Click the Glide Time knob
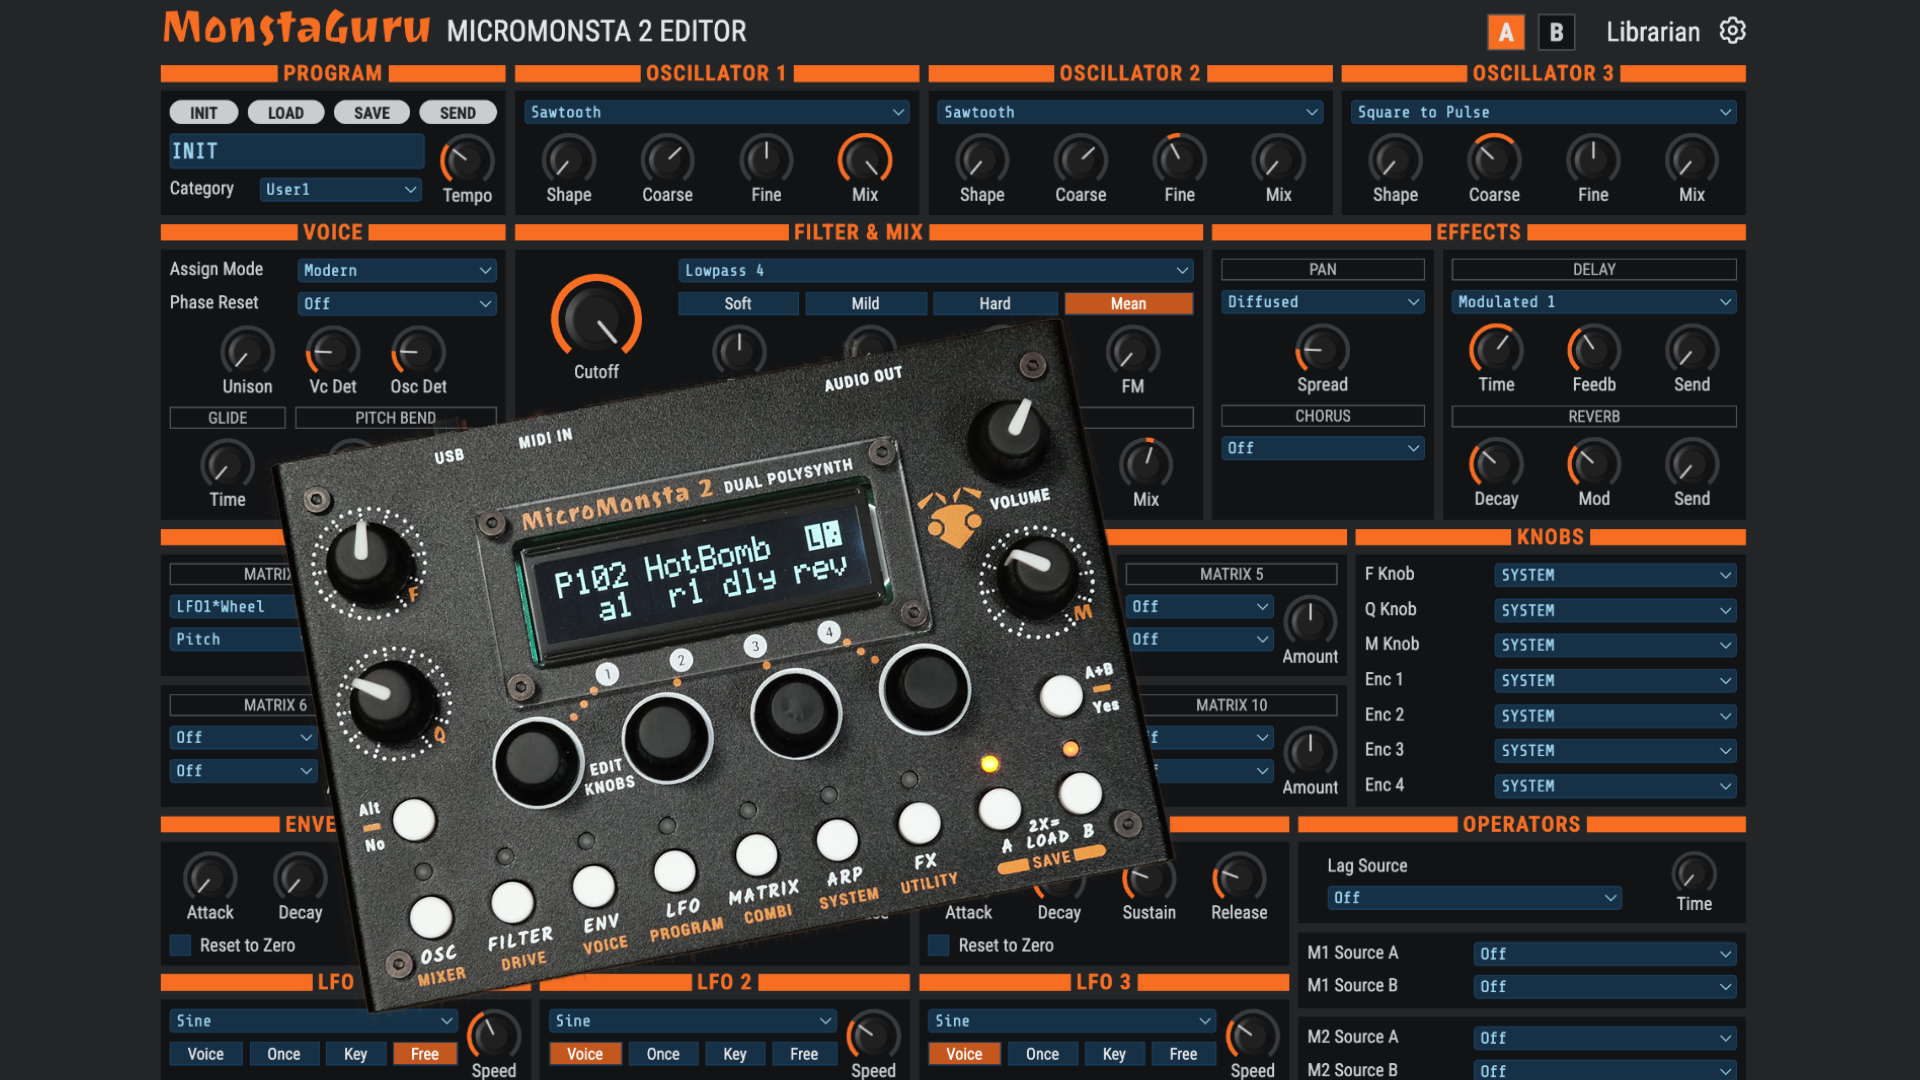 [227, 465]
